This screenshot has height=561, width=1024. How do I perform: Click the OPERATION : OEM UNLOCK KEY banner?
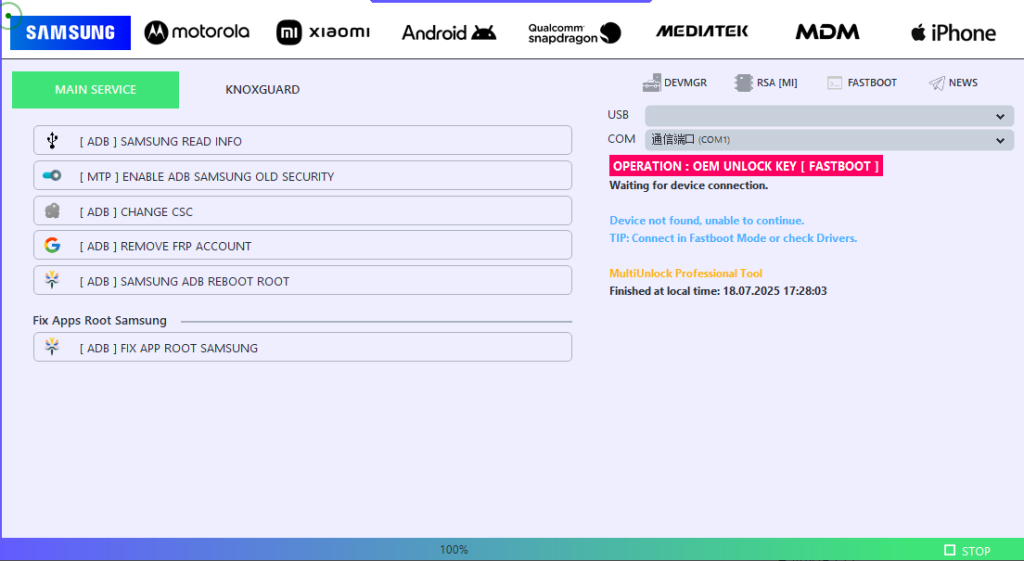[746, 166]
